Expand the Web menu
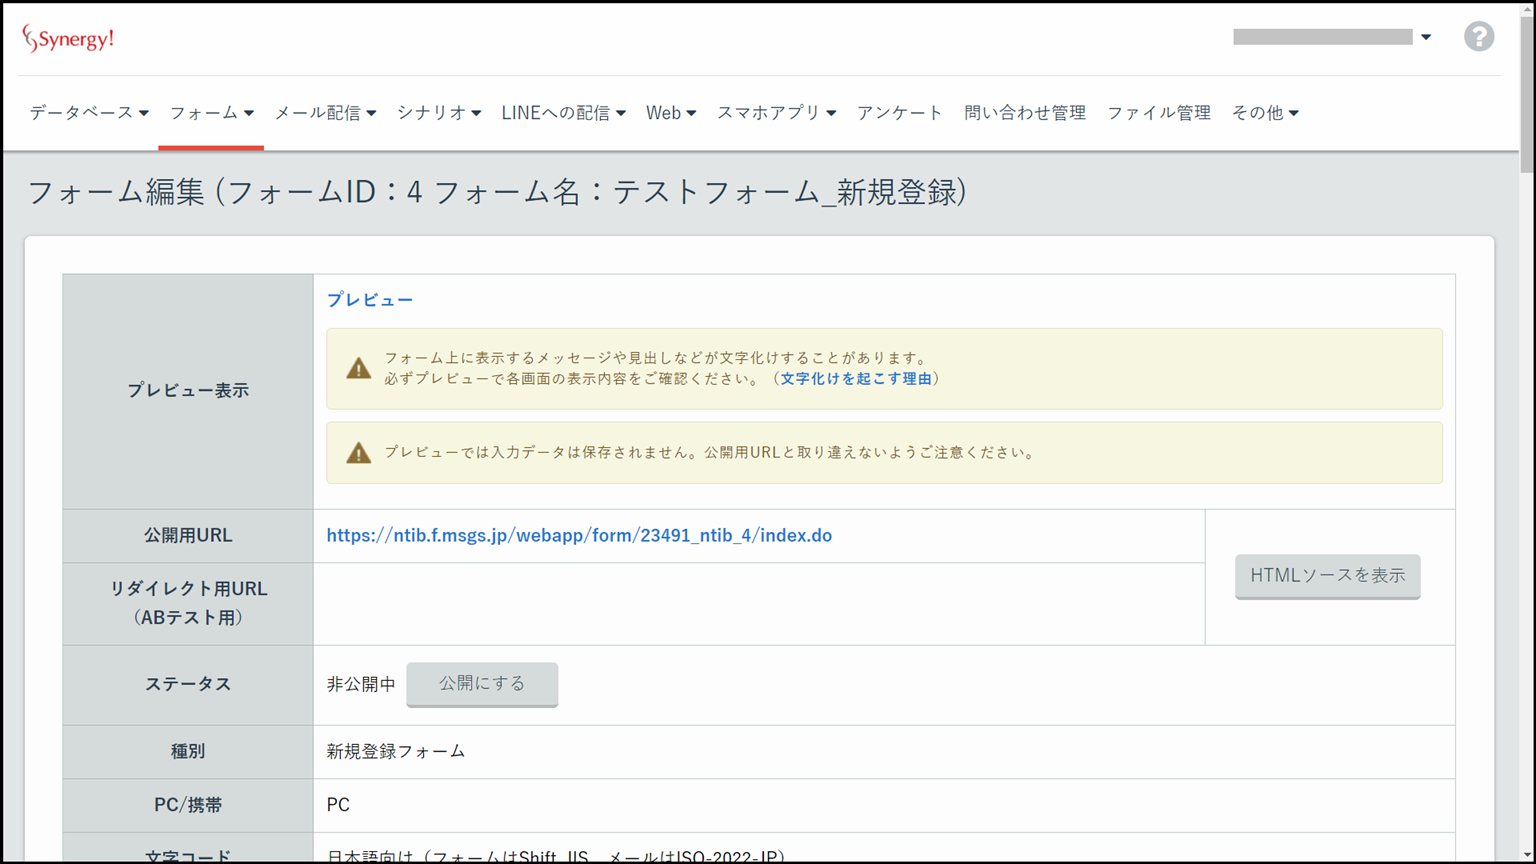This screenshot has height=864, width=1536. coord(670,113)
